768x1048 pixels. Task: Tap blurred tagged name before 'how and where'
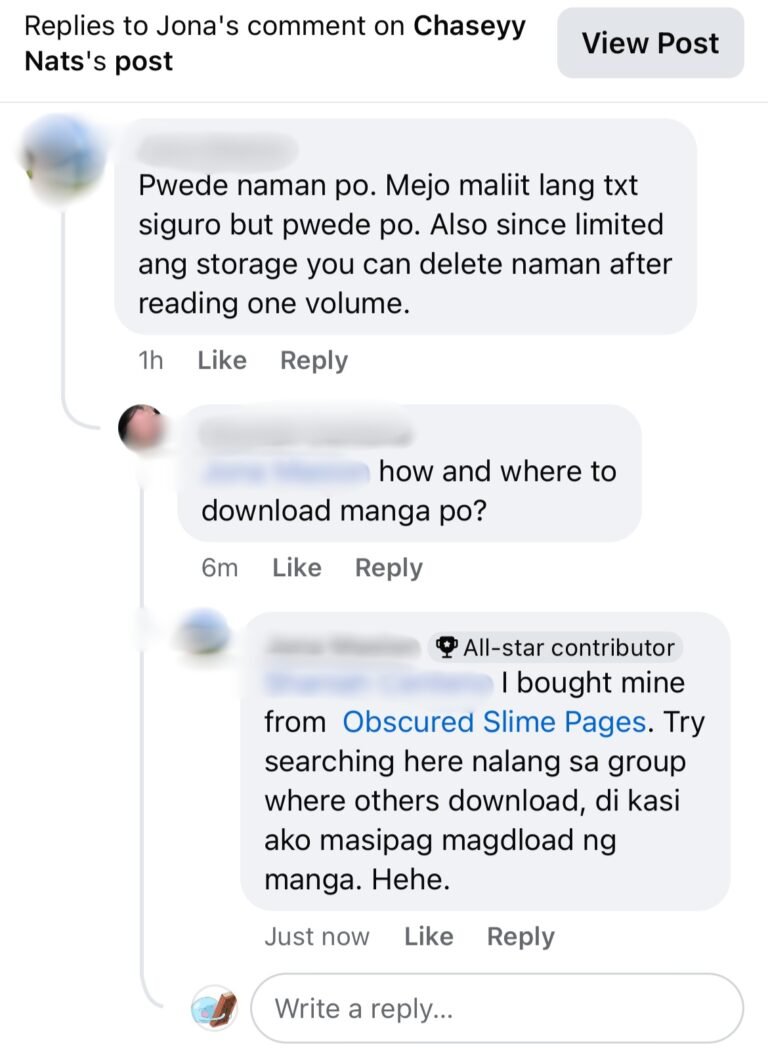(285, 472)
